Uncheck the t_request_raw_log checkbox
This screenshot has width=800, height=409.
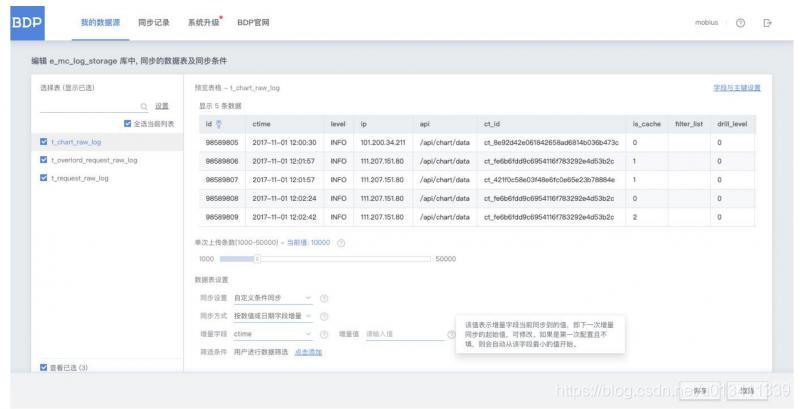tap(43, 178)
